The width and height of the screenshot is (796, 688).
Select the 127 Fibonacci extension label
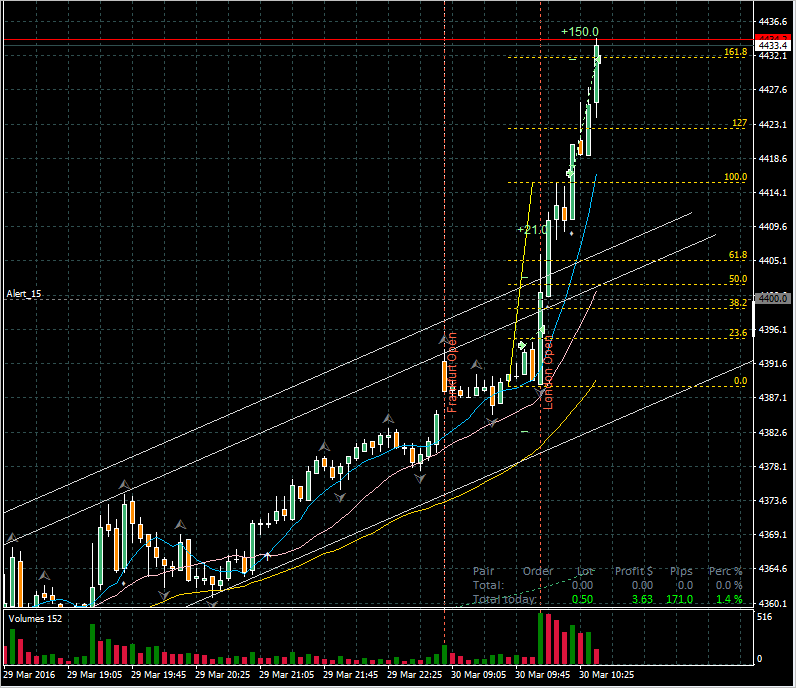(740, 124)
